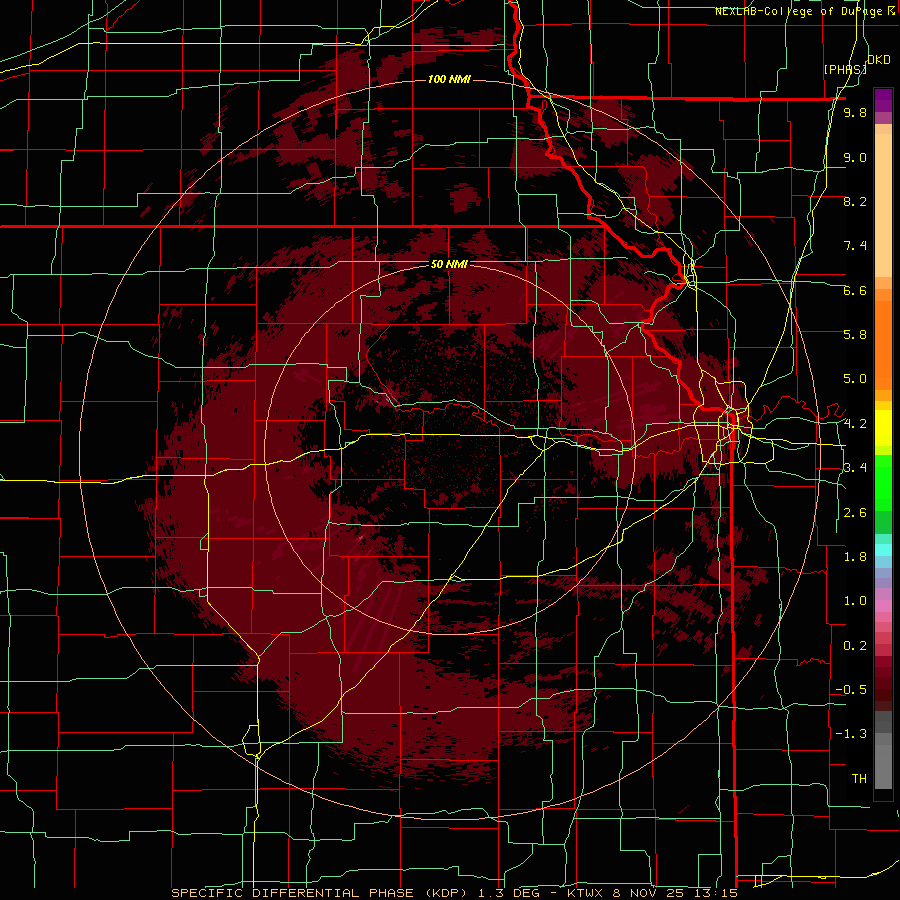
Task: Click the TH label on the scale
Action: pyautogui.click(x=859, y=779)
